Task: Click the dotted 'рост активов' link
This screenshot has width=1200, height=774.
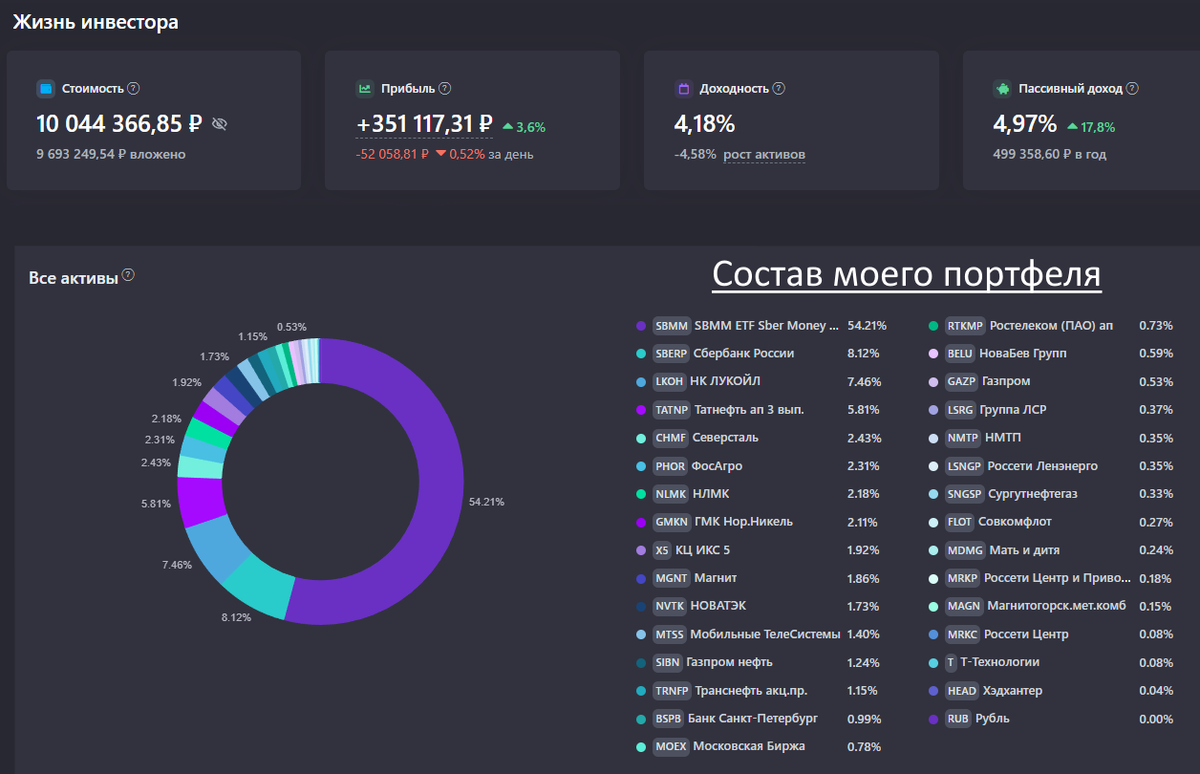Action: coord(765,154)
